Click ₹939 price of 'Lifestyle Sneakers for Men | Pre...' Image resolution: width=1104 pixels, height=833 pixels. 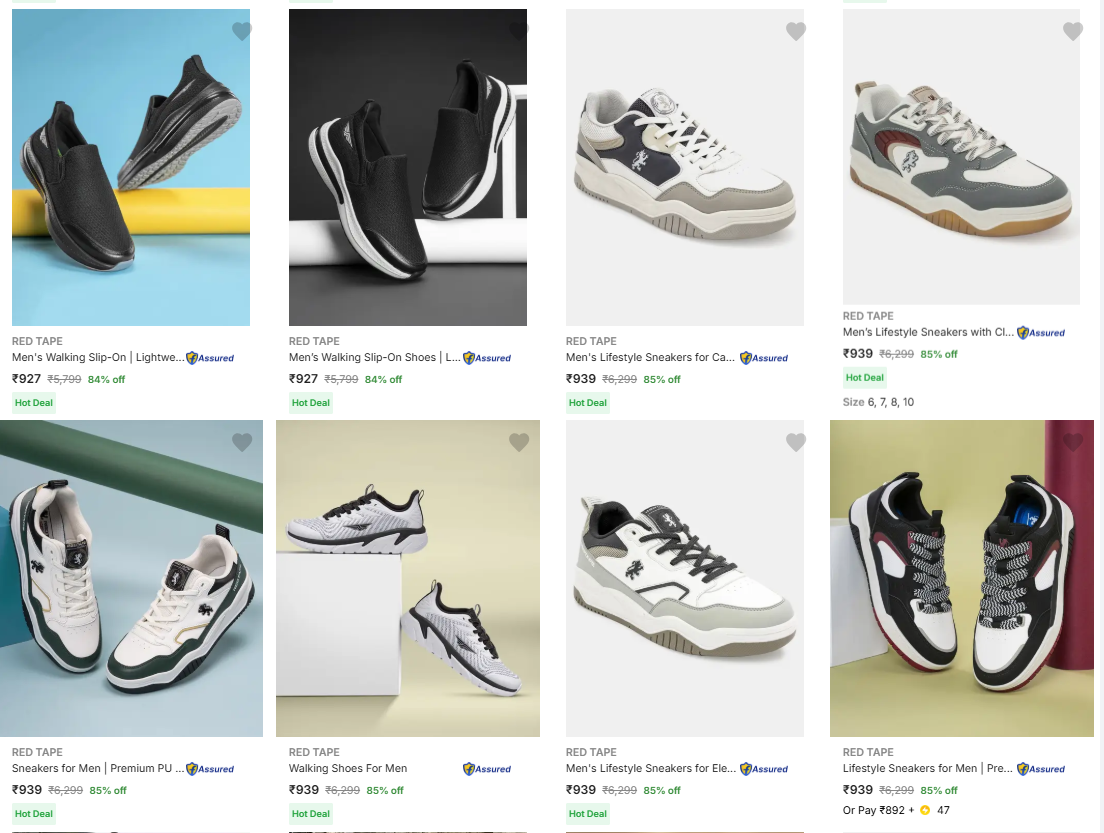coord(858,790)
